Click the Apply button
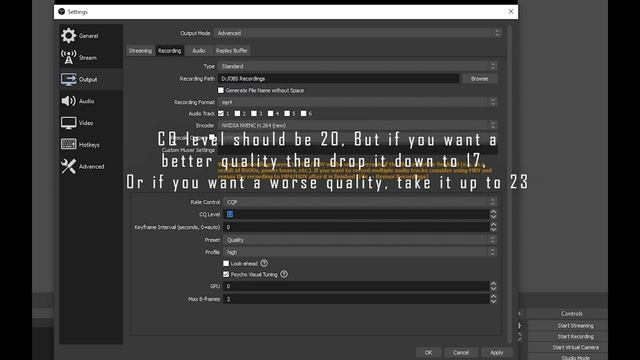The height and width of the screenshot is (360, 640). pyautogui.click(x=496, y=352)
